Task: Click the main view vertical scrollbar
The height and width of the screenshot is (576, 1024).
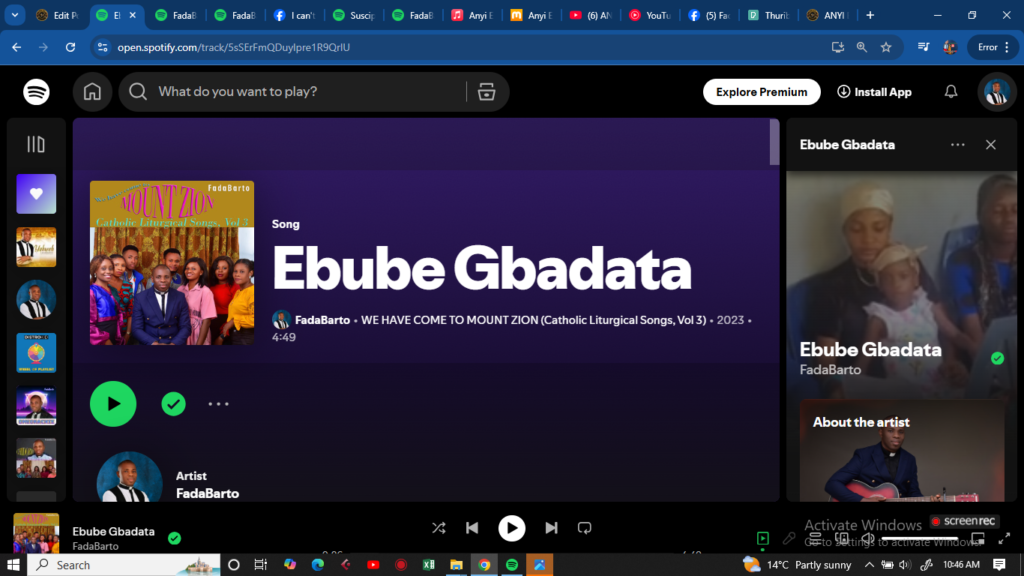Action: pos(775,142)
